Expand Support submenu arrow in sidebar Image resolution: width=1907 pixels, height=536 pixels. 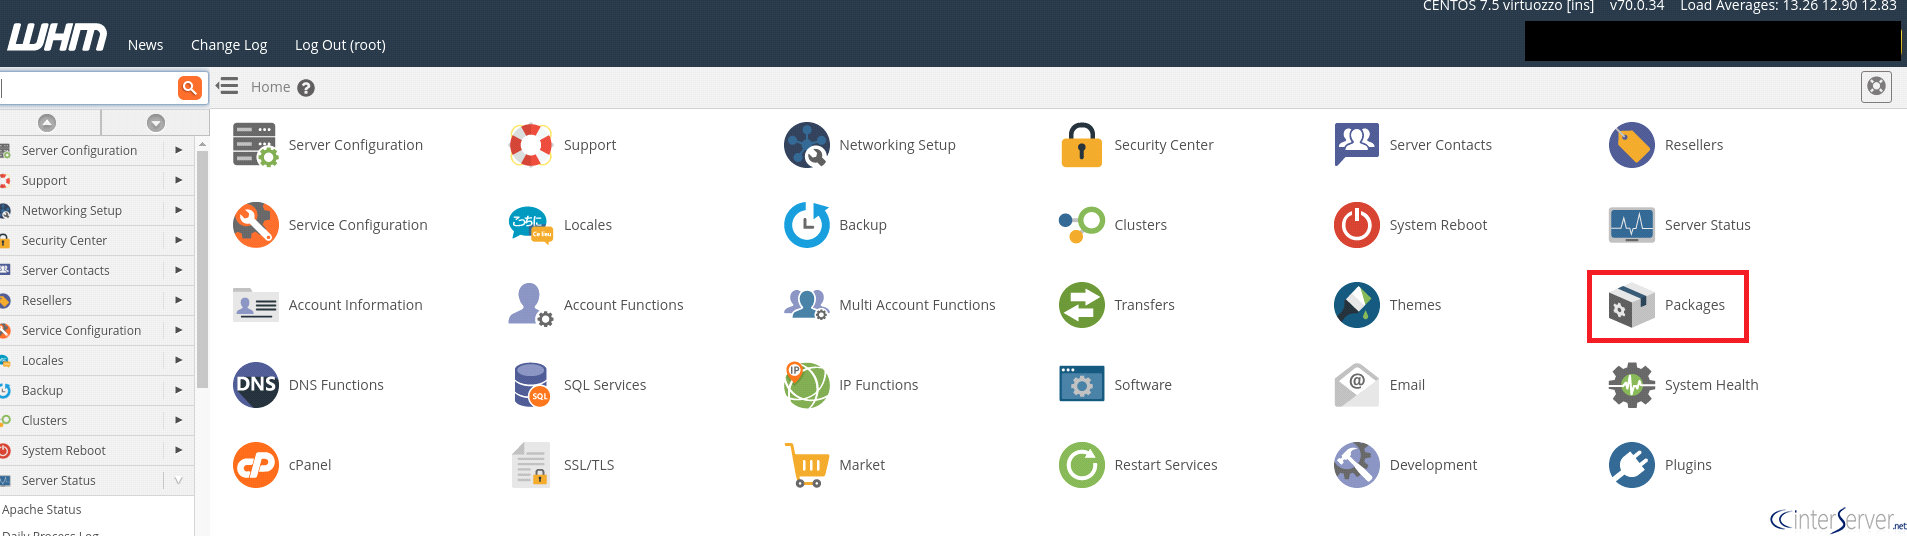(x=178, y=180)
